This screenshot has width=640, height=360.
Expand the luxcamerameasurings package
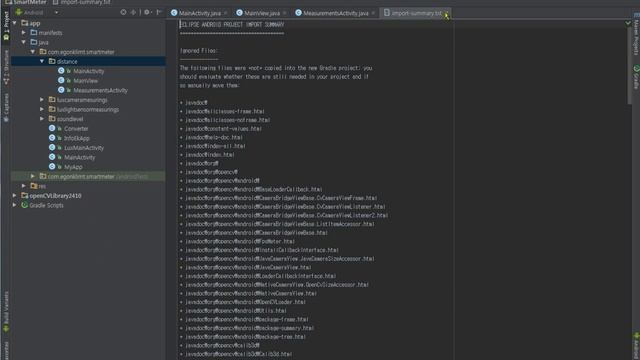pos(42,100)
